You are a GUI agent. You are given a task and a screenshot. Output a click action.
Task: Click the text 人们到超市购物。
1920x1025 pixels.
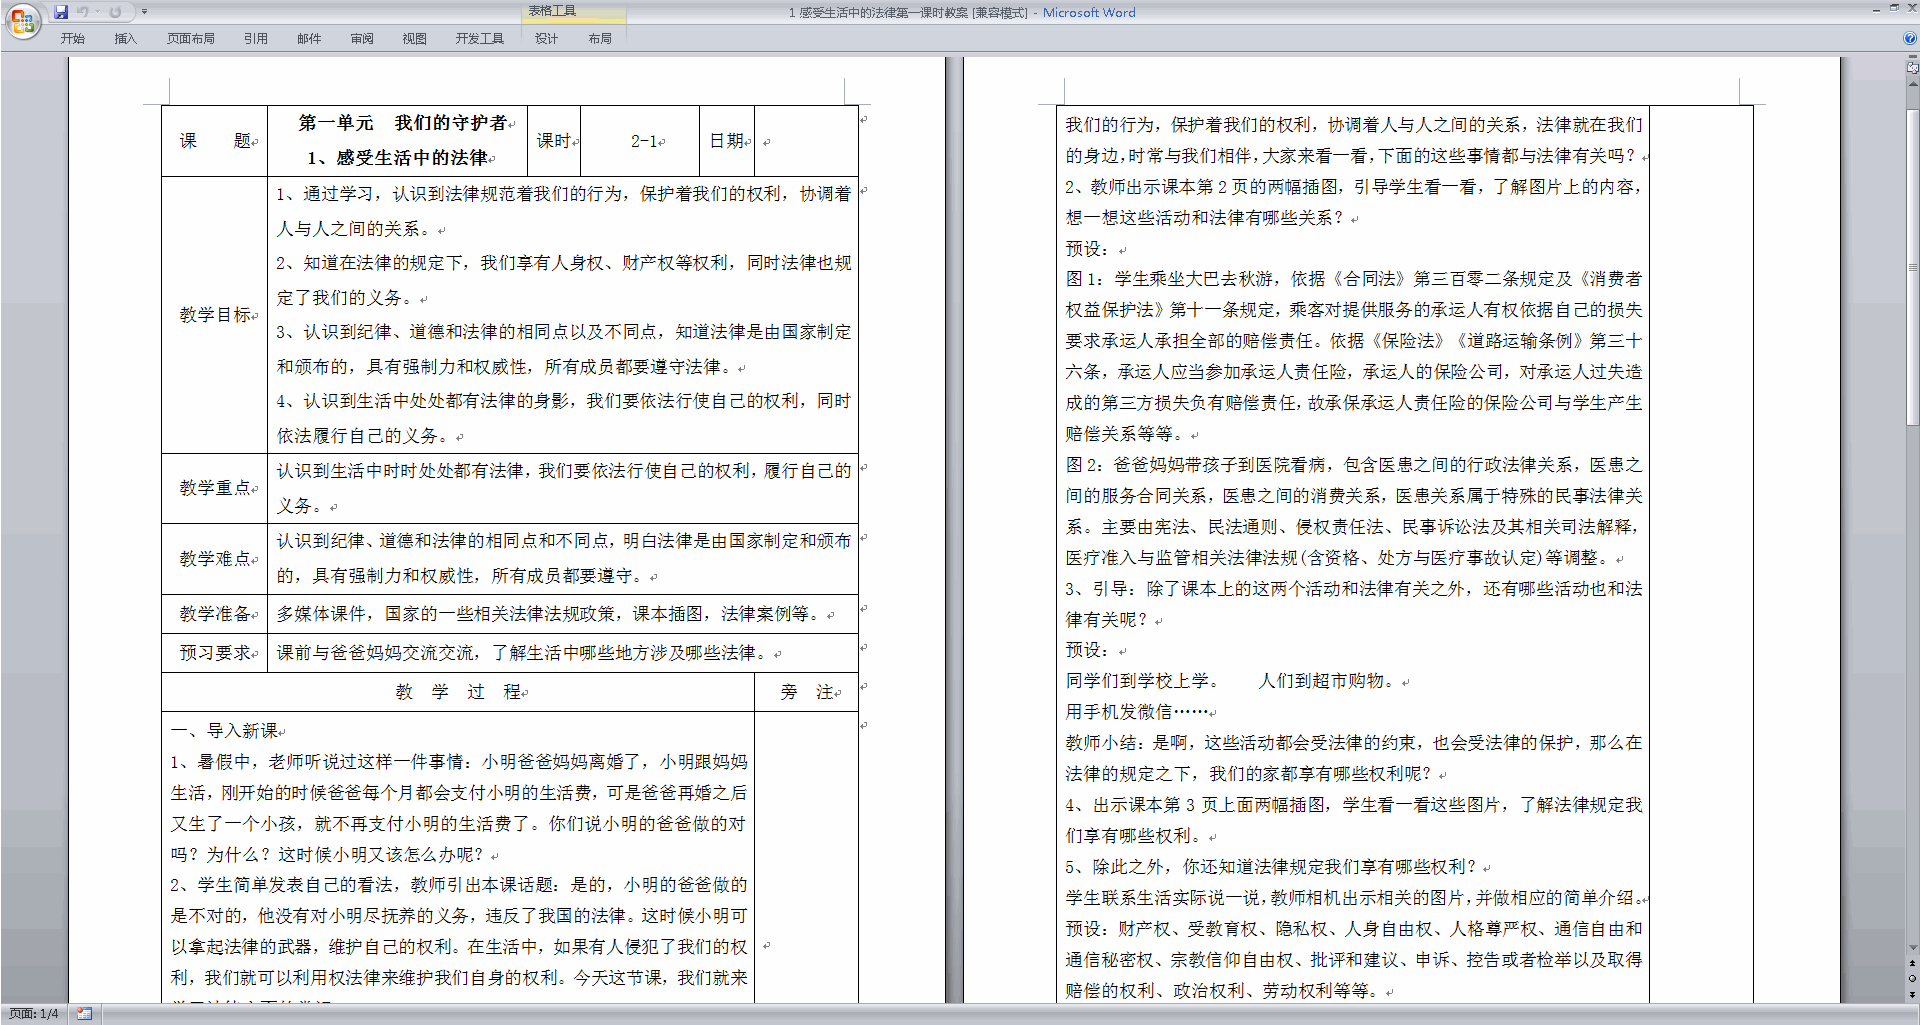(1327, 681)
